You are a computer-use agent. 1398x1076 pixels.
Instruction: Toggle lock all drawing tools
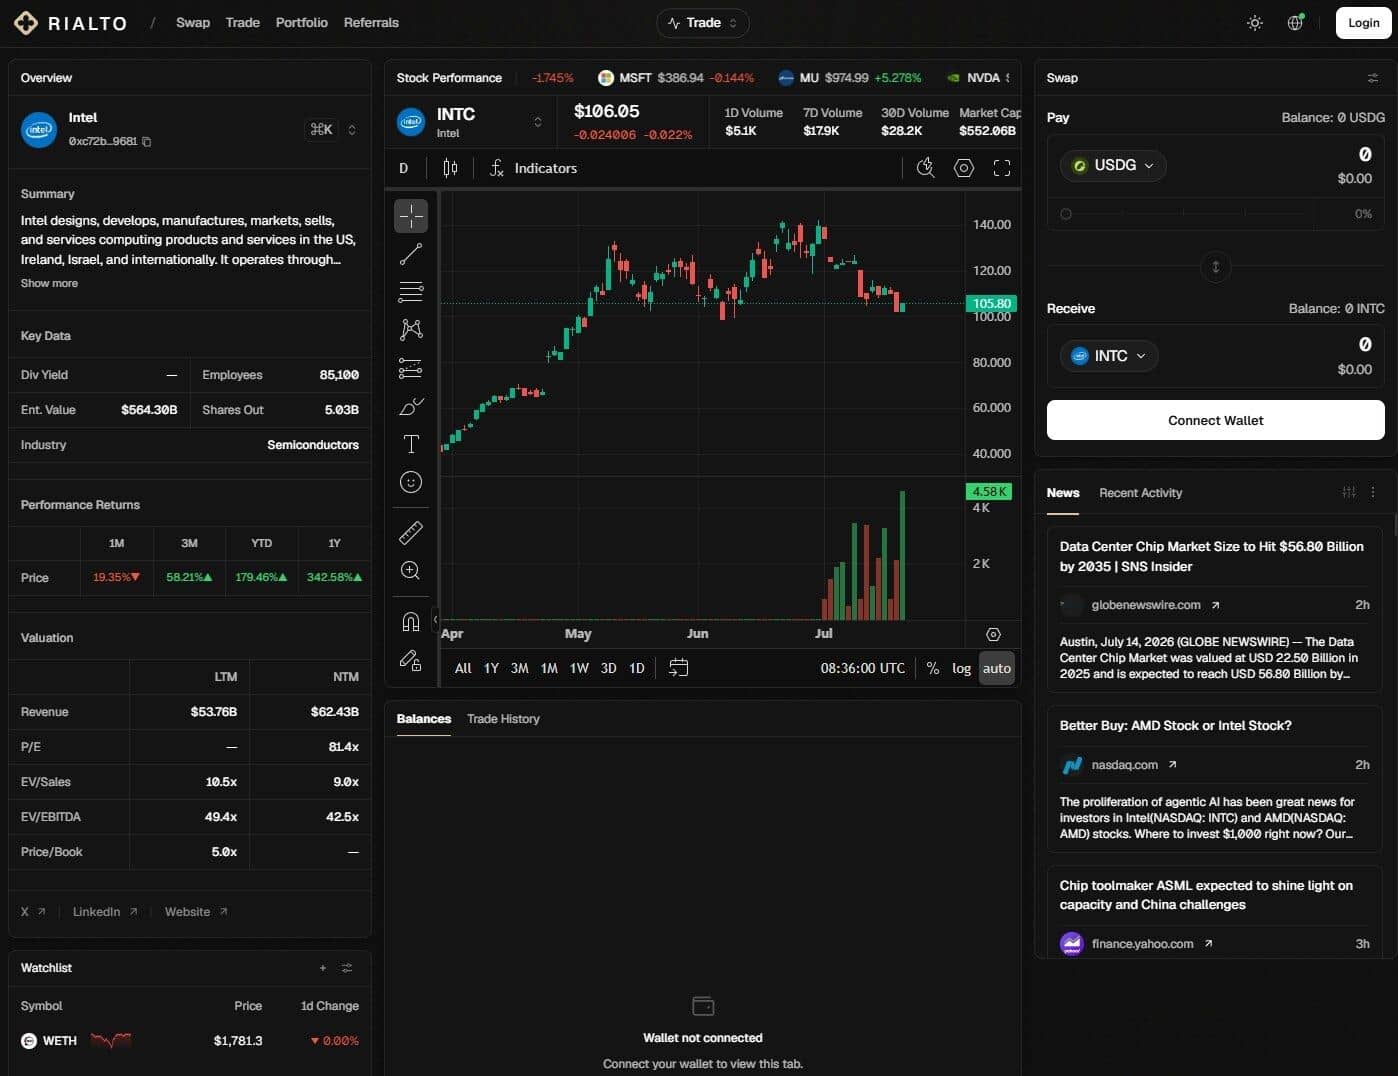411,660
